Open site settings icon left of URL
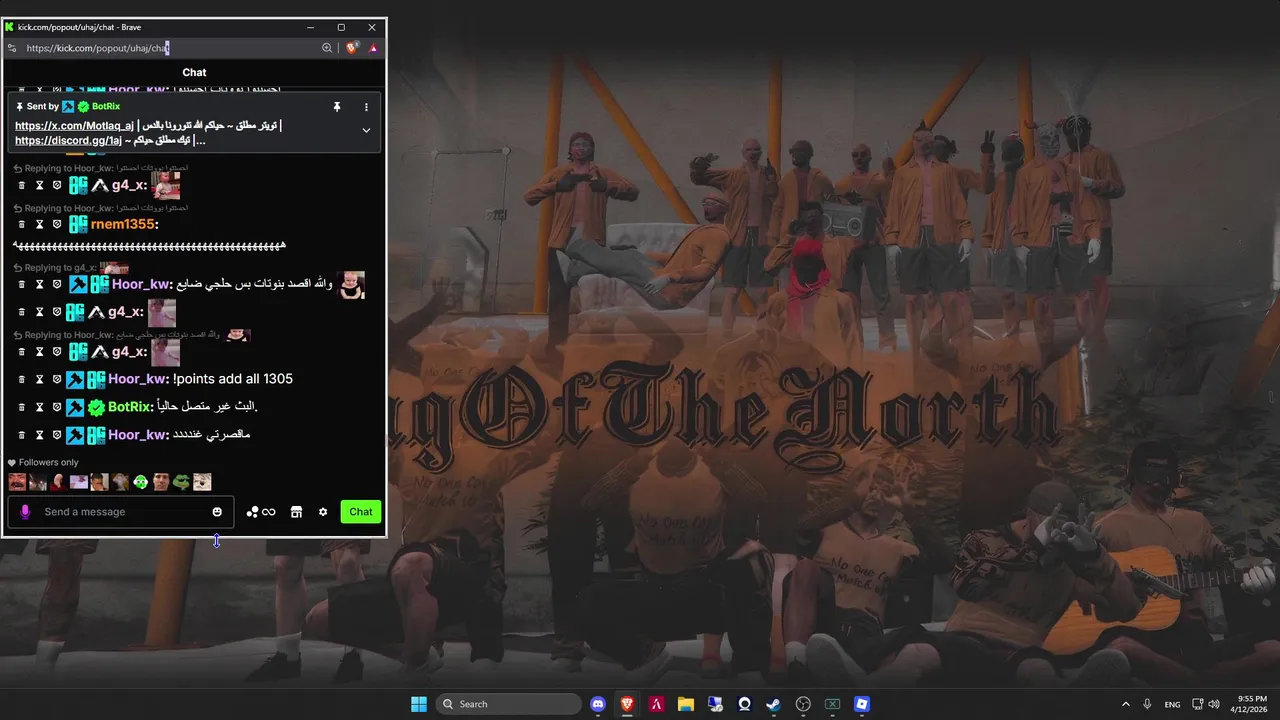Viewport: 1280px width, 720px height. pos(12,48)
